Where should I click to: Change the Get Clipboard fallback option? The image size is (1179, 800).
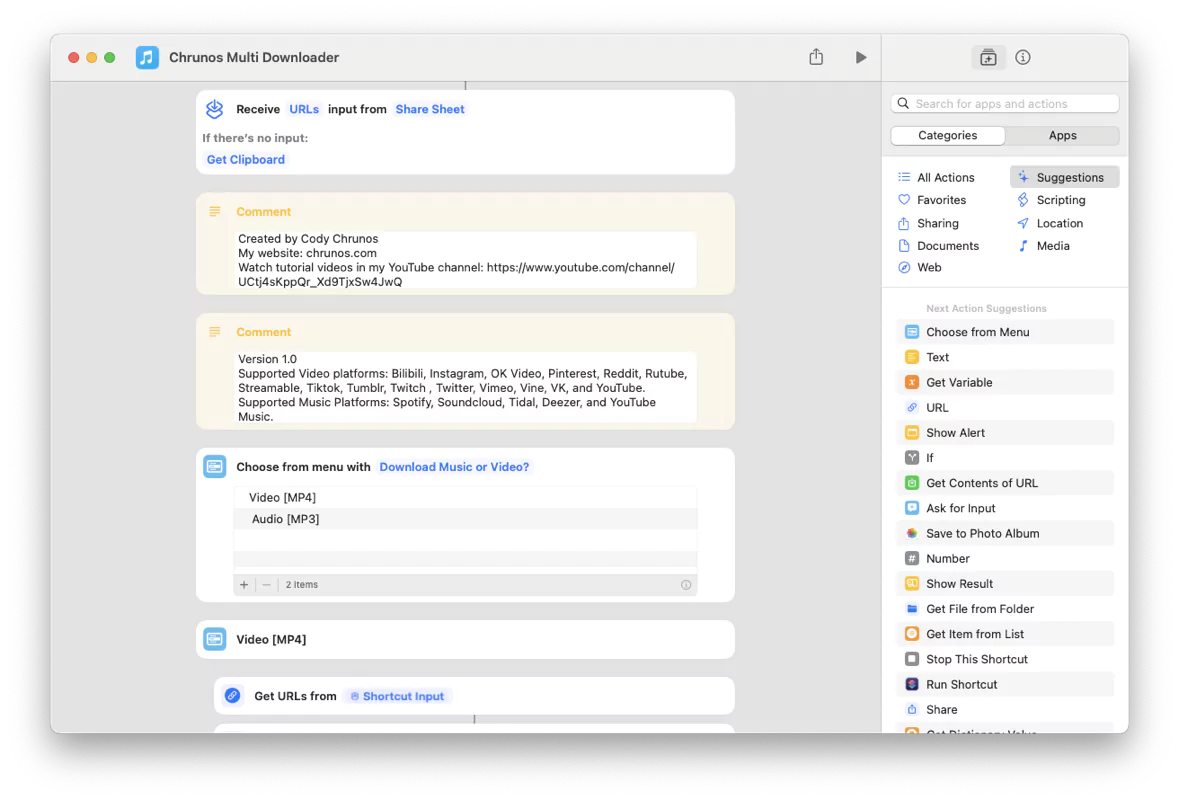[x=246, y=160]
